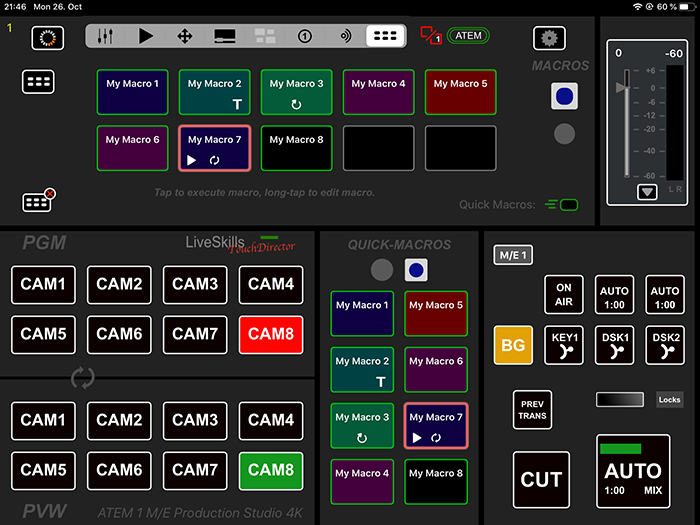Open the ATEM connection selector

468,36
